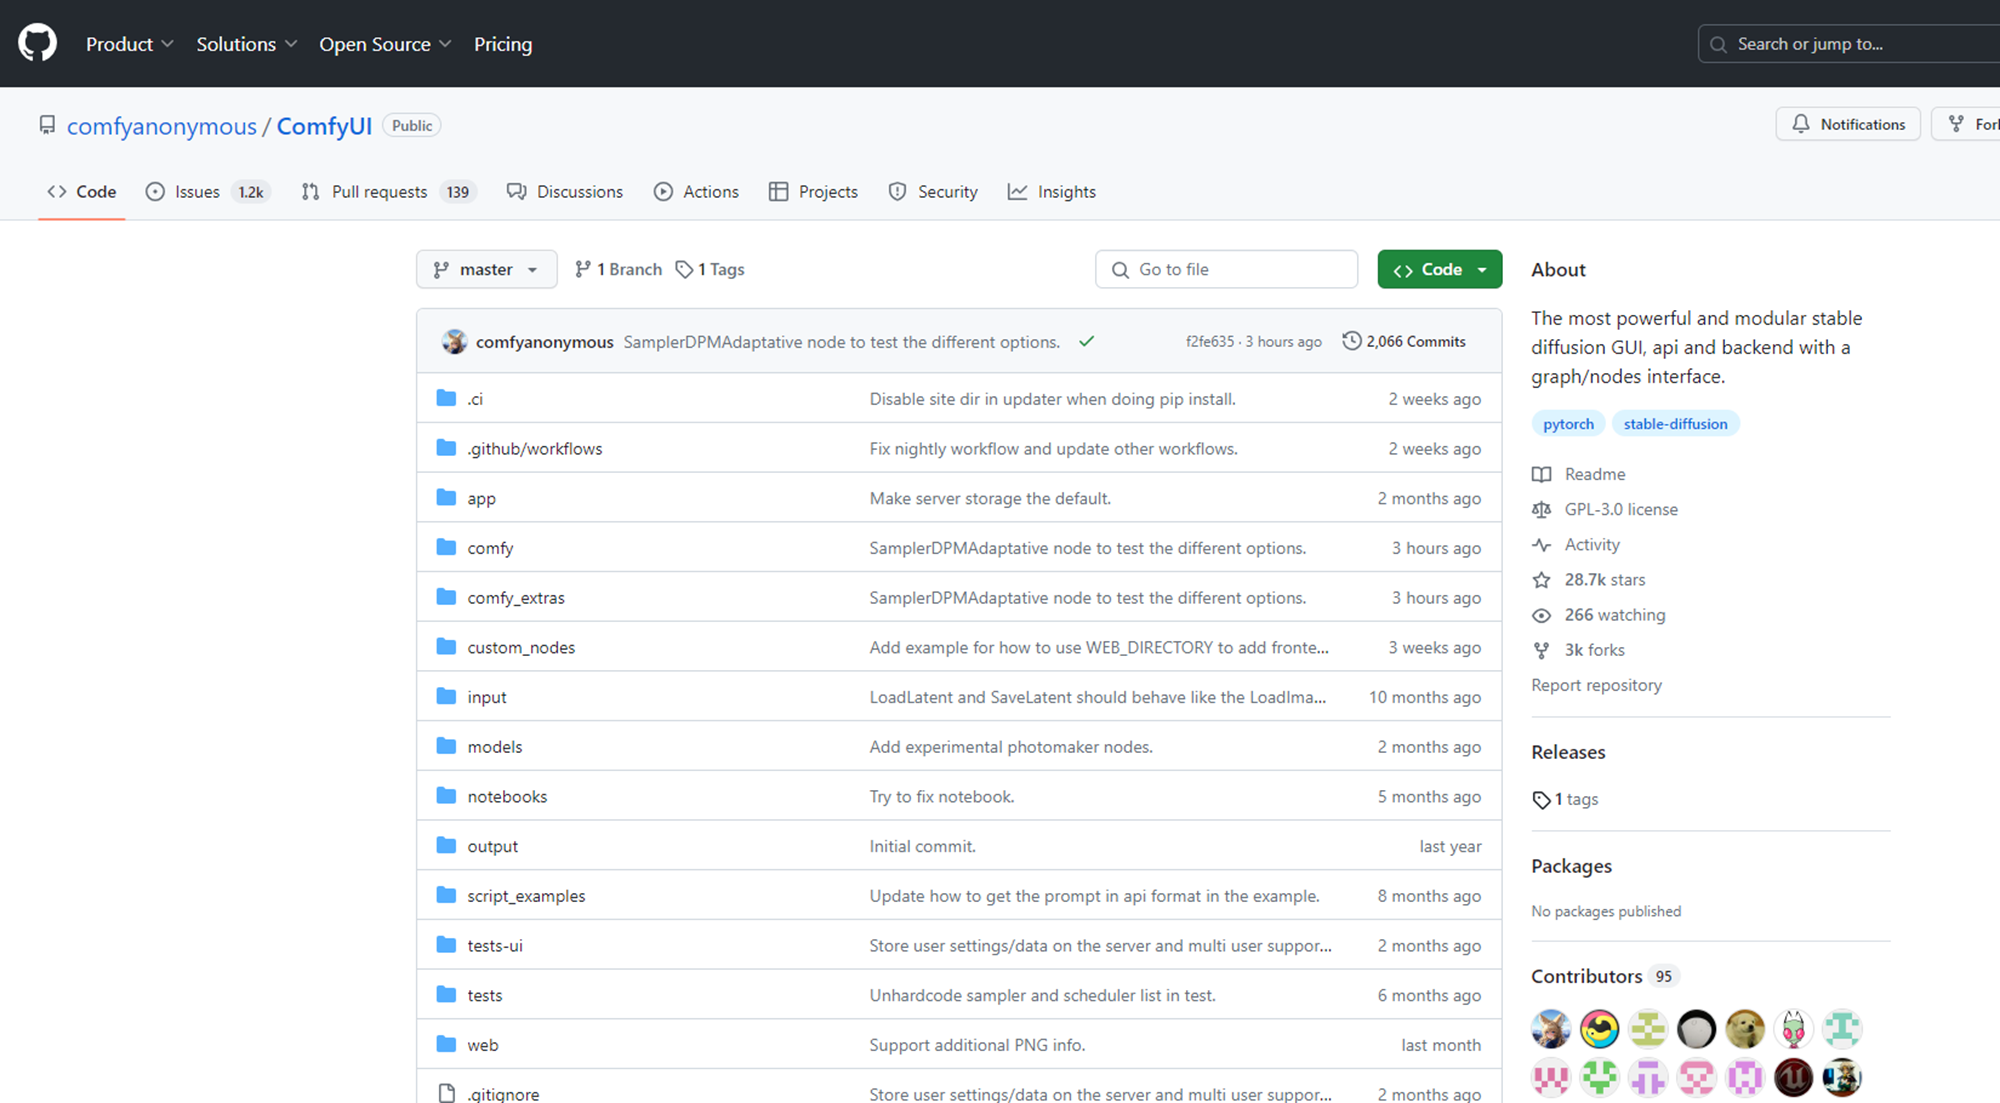Viewport: 2000px width, 1103px height.
Task: Click the folder icon for script_examples
Action: [x=446, y=895]
